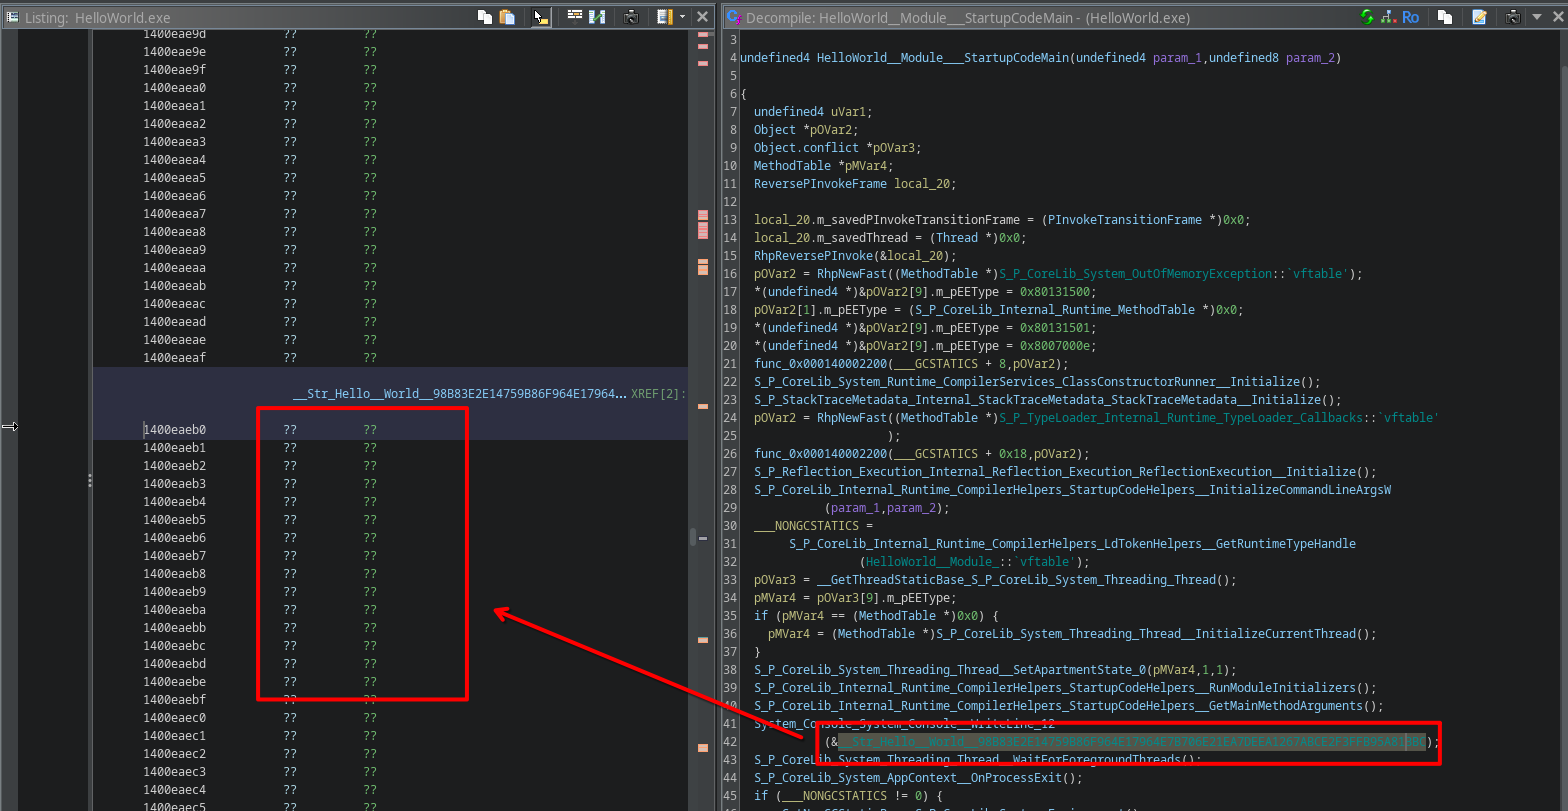Screen dimensions: 1568x811
Task: Click the Listing vertical scrollbar thumb
Action: (692, 537)
